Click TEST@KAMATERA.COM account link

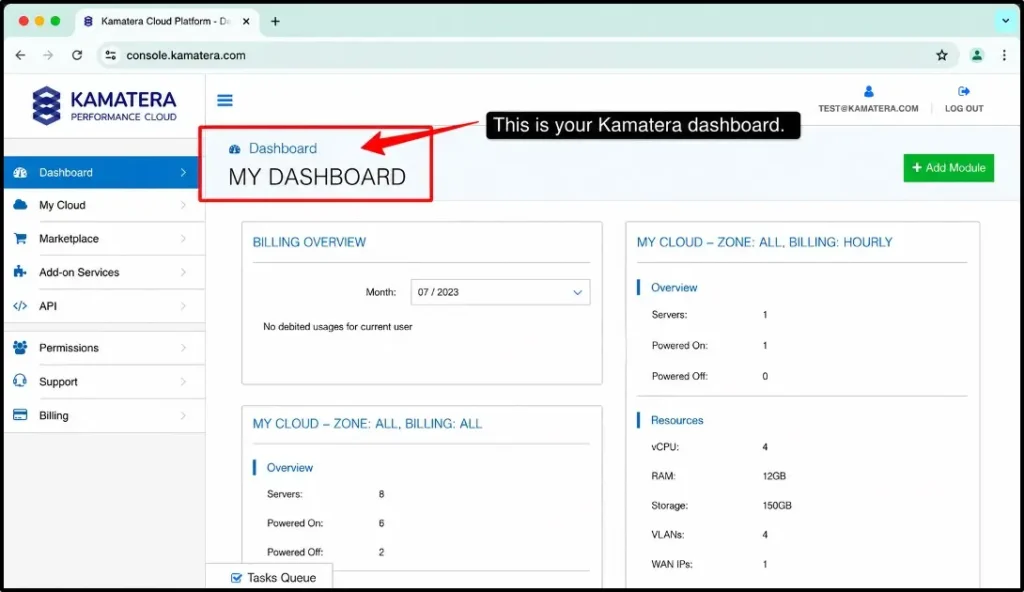(868, 108)
